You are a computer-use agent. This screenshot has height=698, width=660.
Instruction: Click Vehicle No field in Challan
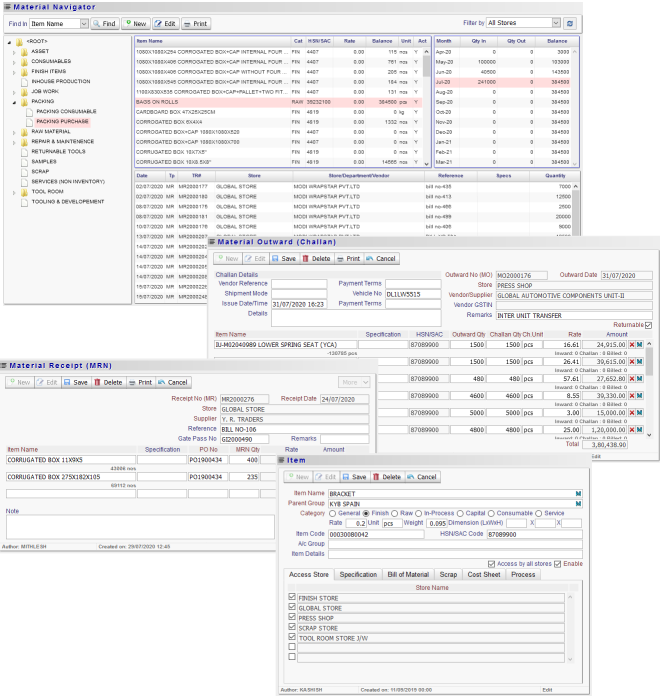click(x=413, y=294)
